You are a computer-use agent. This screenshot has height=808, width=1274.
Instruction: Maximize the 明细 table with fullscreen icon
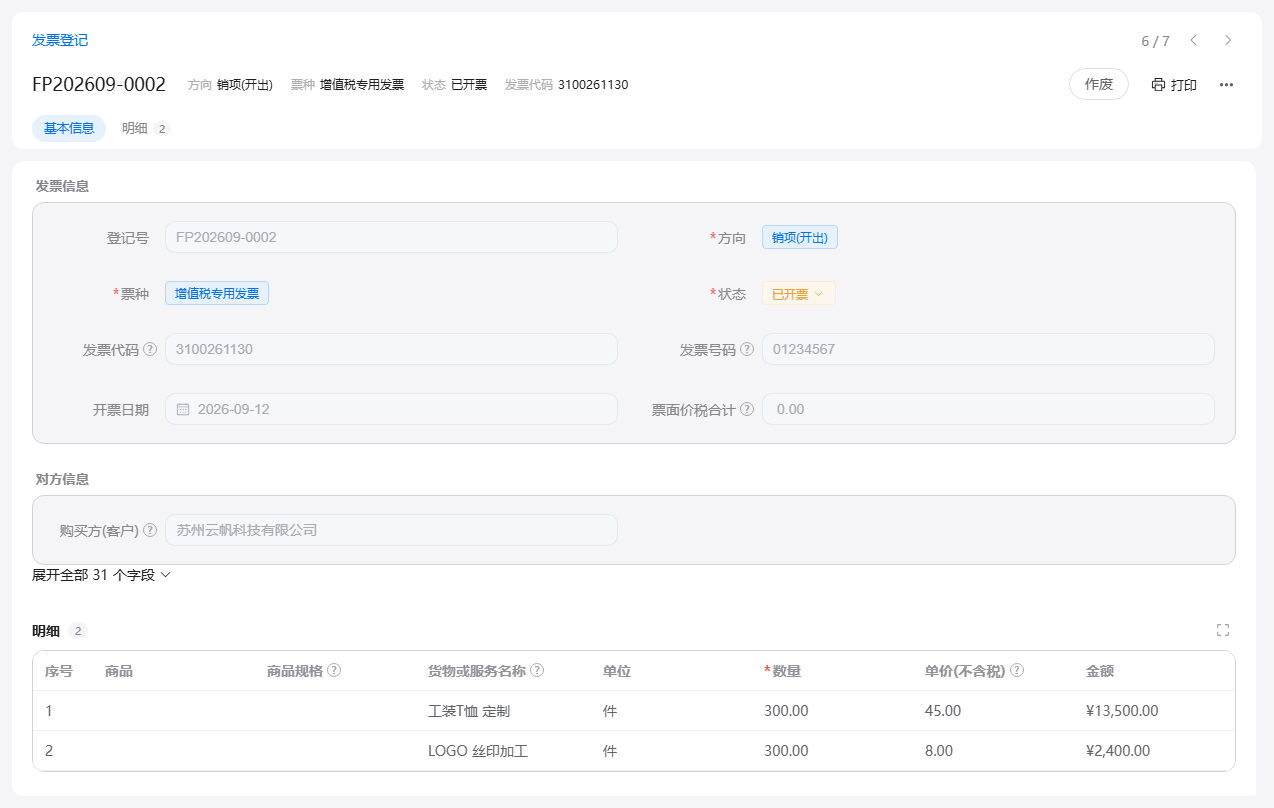(1223, 630)
